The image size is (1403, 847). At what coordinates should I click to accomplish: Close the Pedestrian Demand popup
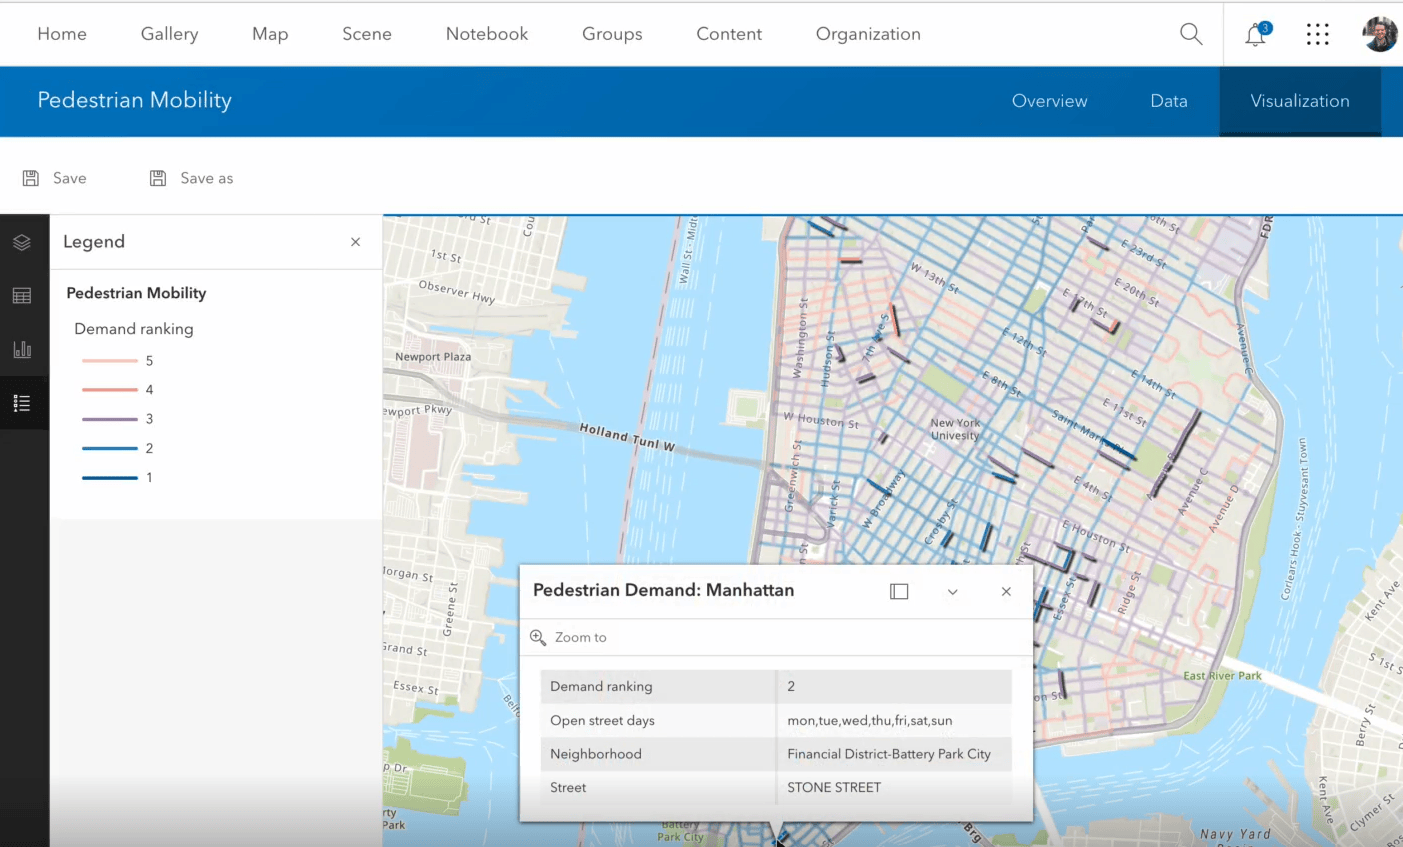point(1005,591)
